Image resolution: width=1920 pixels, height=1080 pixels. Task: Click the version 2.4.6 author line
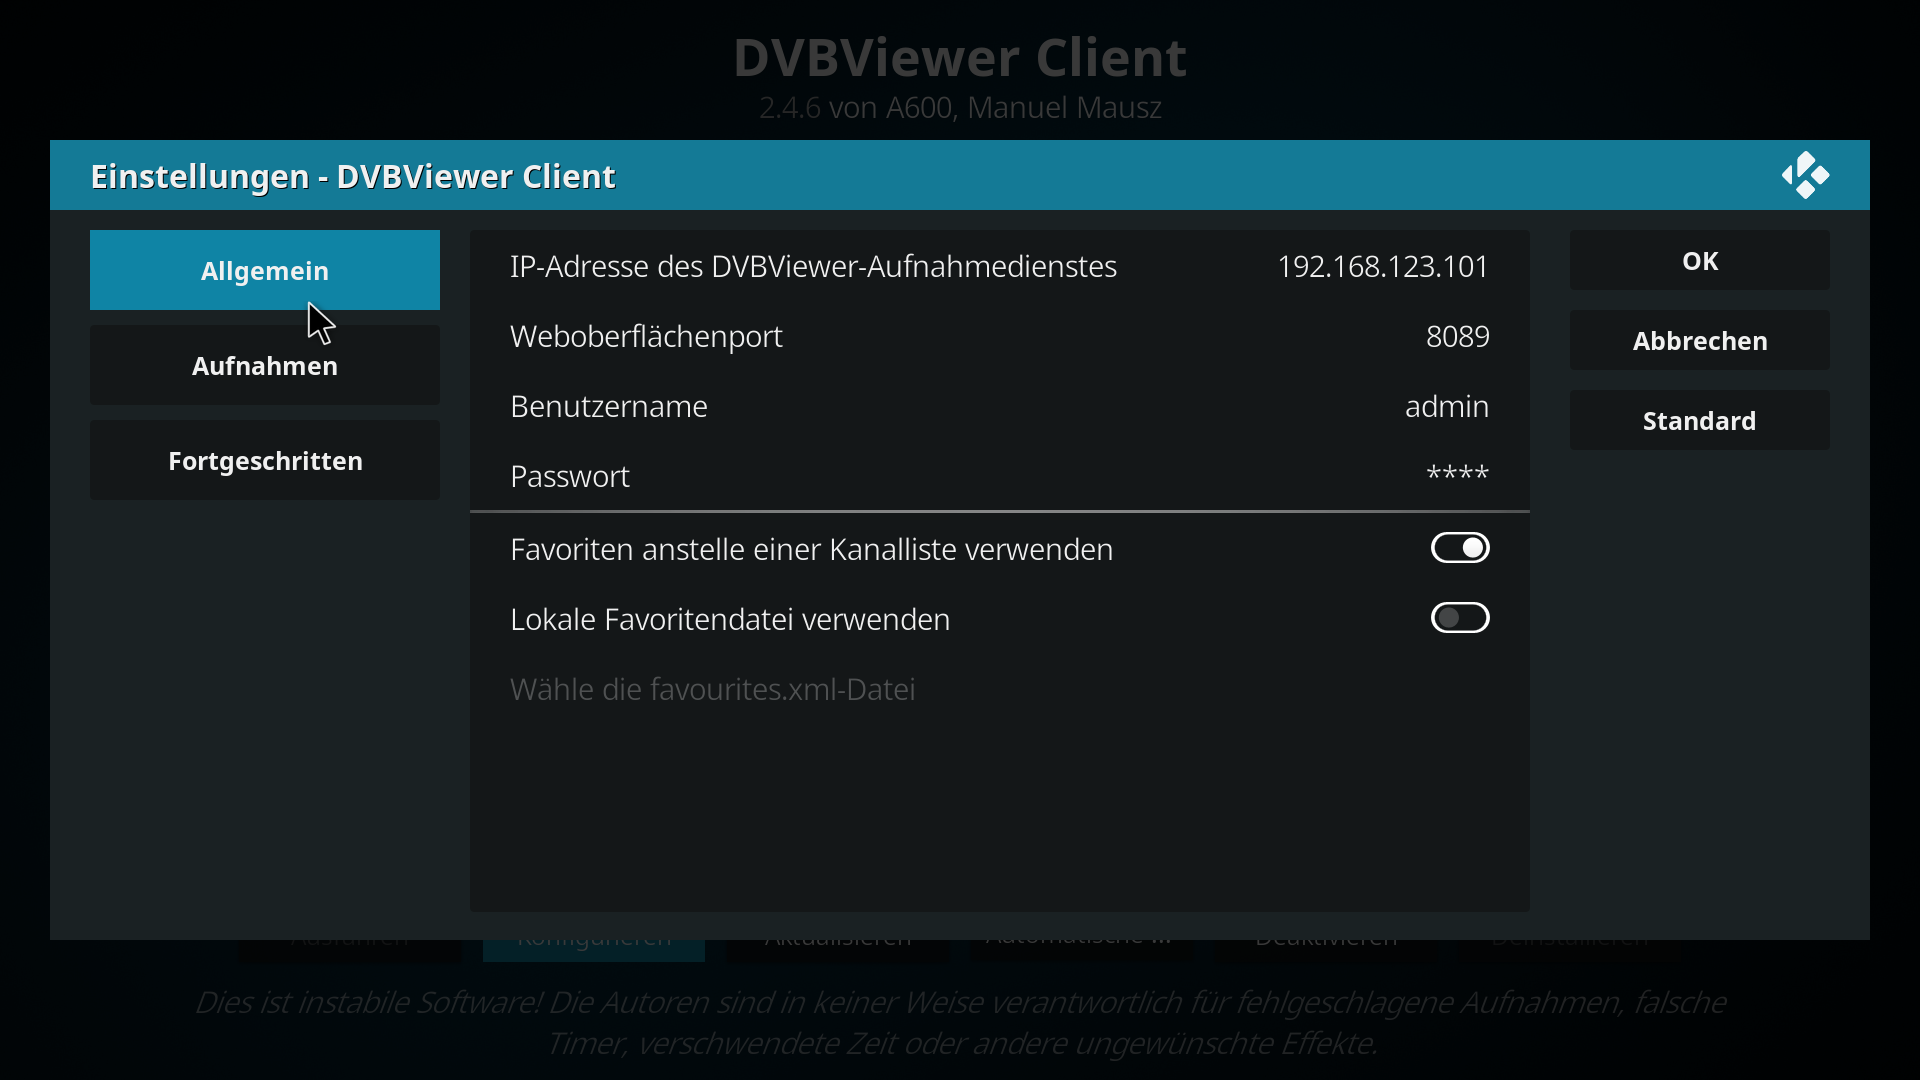(960, 107)
